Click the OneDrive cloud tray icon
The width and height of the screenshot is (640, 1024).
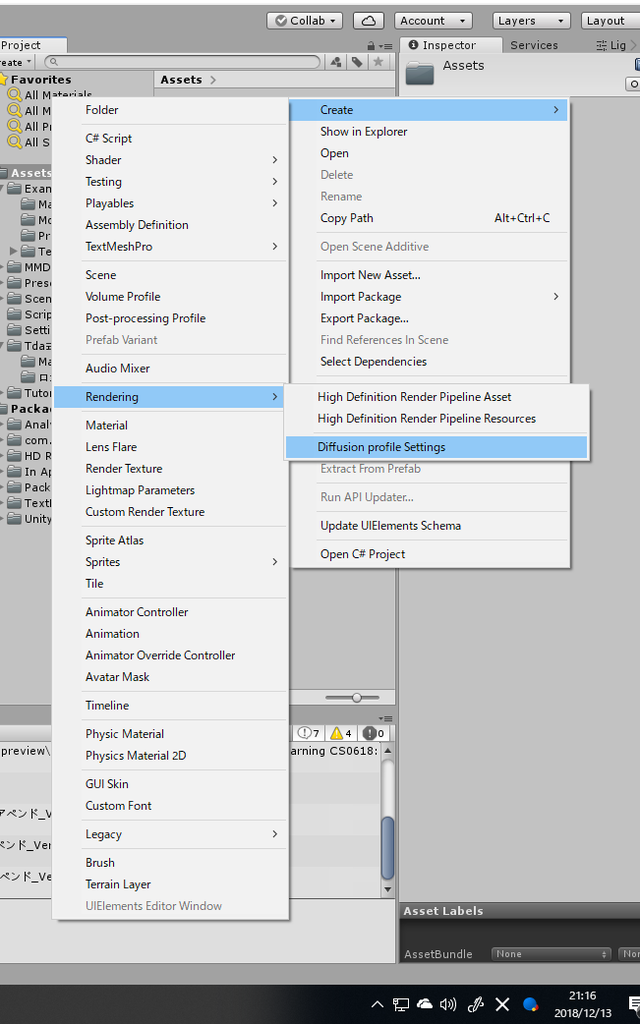424,1004
